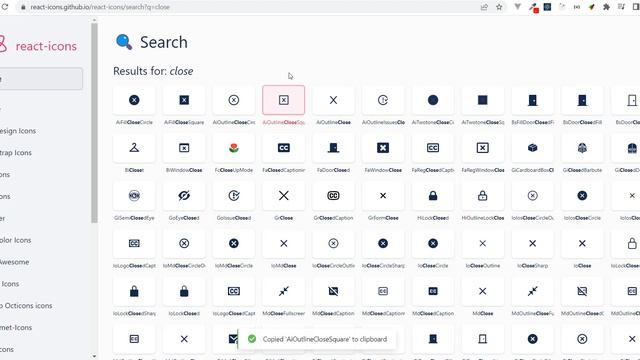Select the AiTwotoneCloseSquare icon
Image resolution: width=640 pixels, height=360 pixels.
[483, 100]
